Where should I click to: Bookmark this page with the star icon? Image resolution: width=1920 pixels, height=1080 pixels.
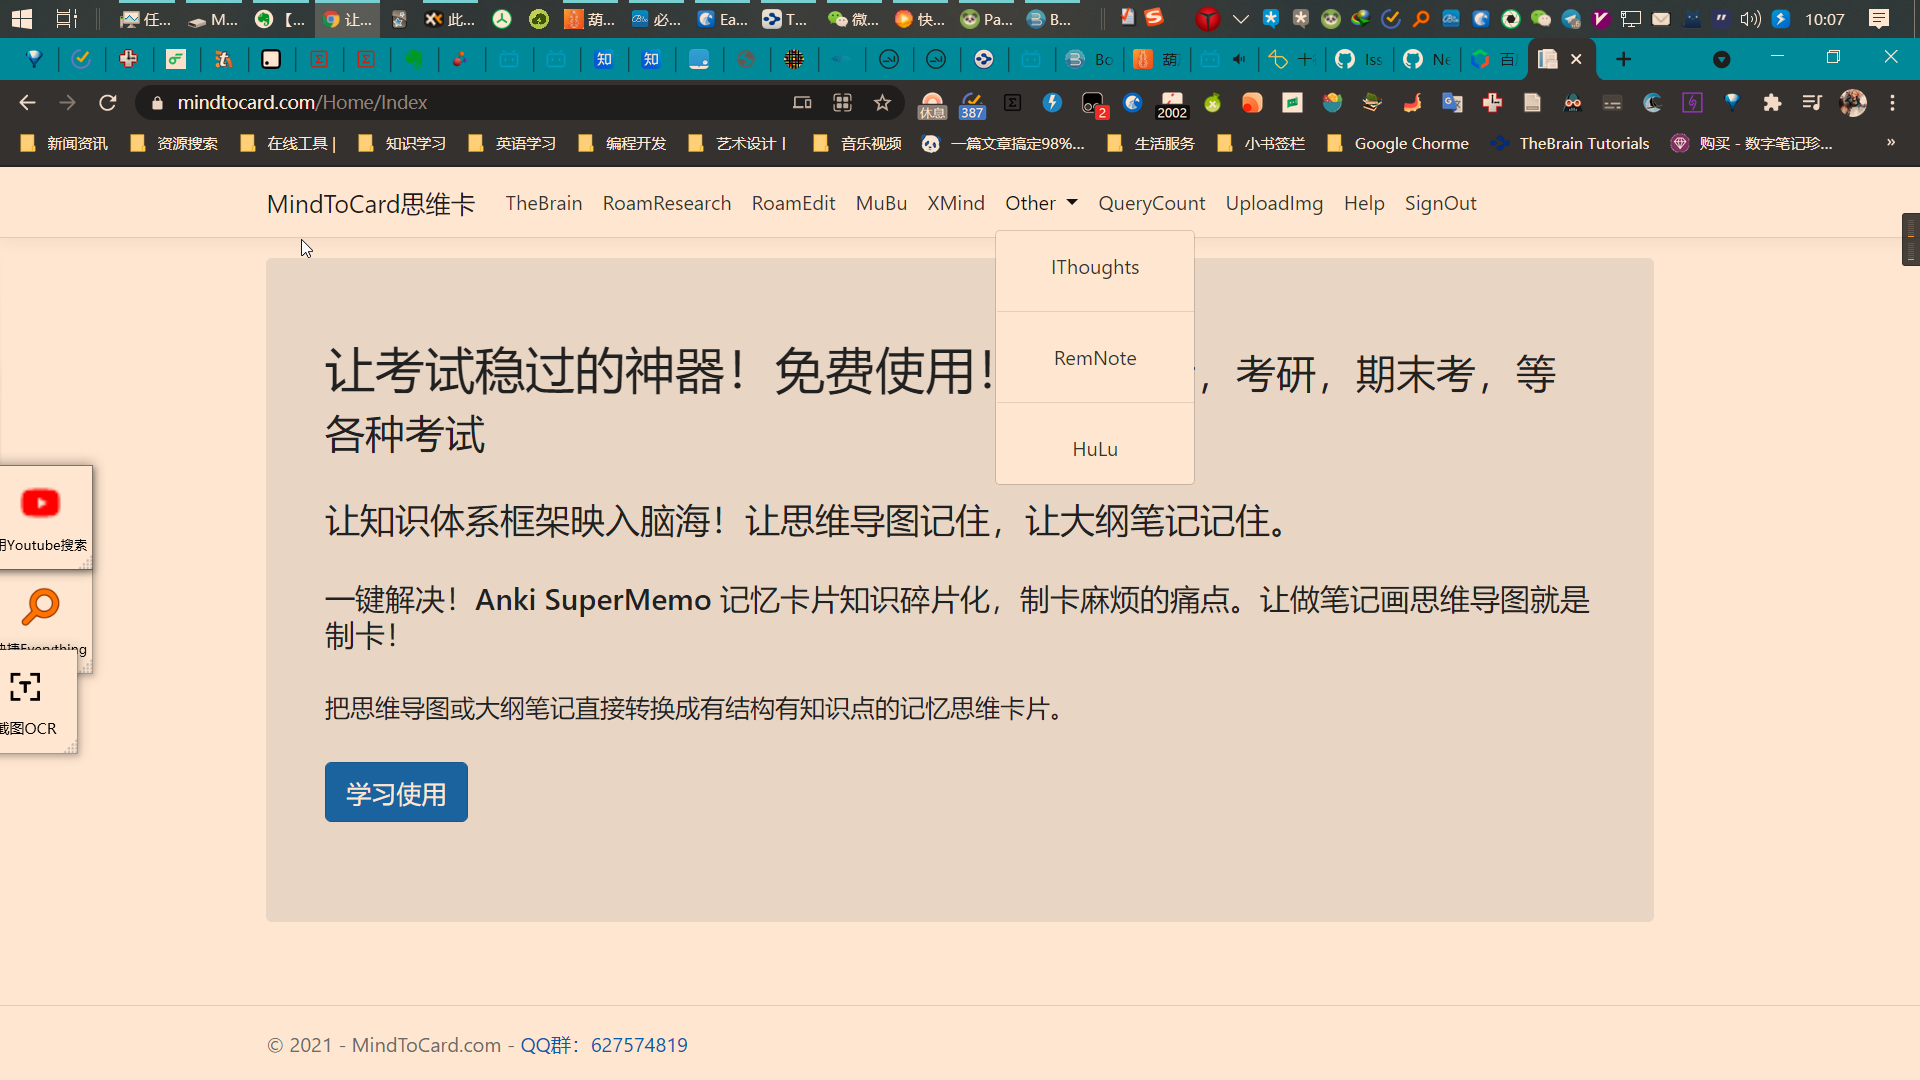coord(881,102)
